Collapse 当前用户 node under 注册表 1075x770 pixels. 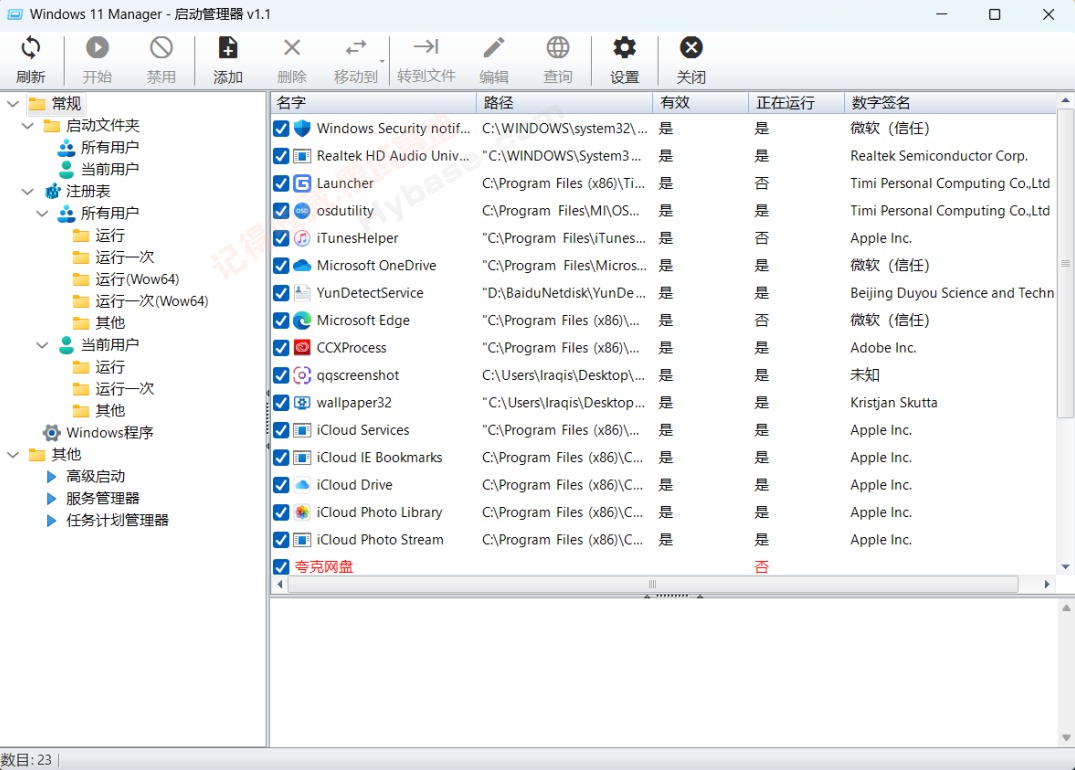[x=42, y=345]
